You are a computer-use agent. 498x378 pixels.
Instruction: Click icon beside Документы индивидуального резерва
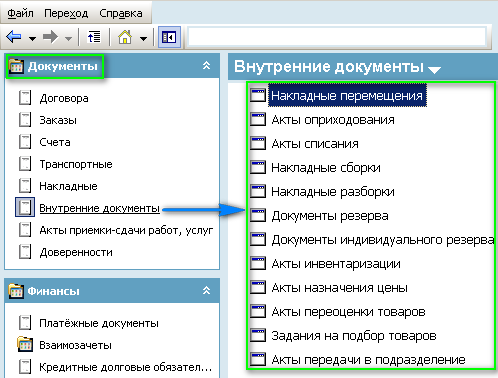tap(258, 239)
